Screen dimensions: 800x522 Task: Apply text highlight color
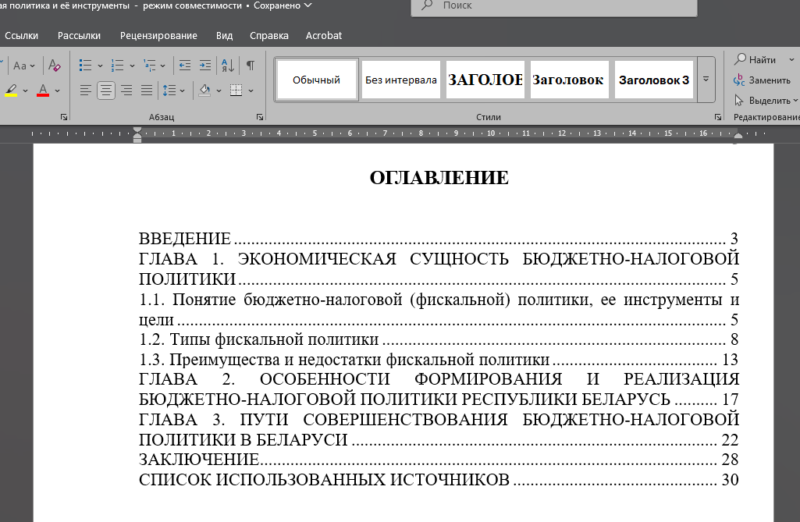(x=11, y=91)
